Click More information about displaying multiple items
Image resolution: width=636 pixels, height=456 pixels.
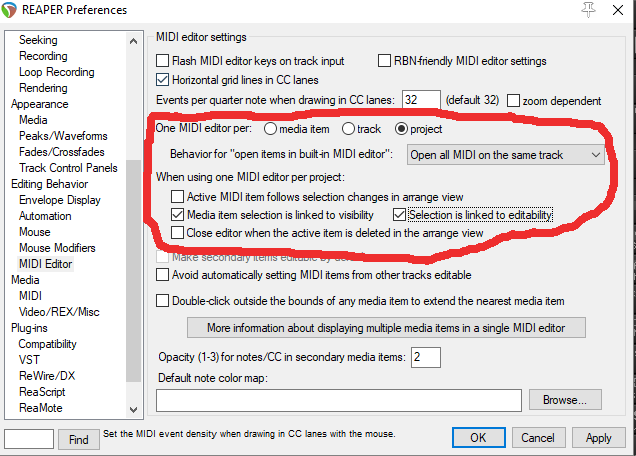coord(386,327)
